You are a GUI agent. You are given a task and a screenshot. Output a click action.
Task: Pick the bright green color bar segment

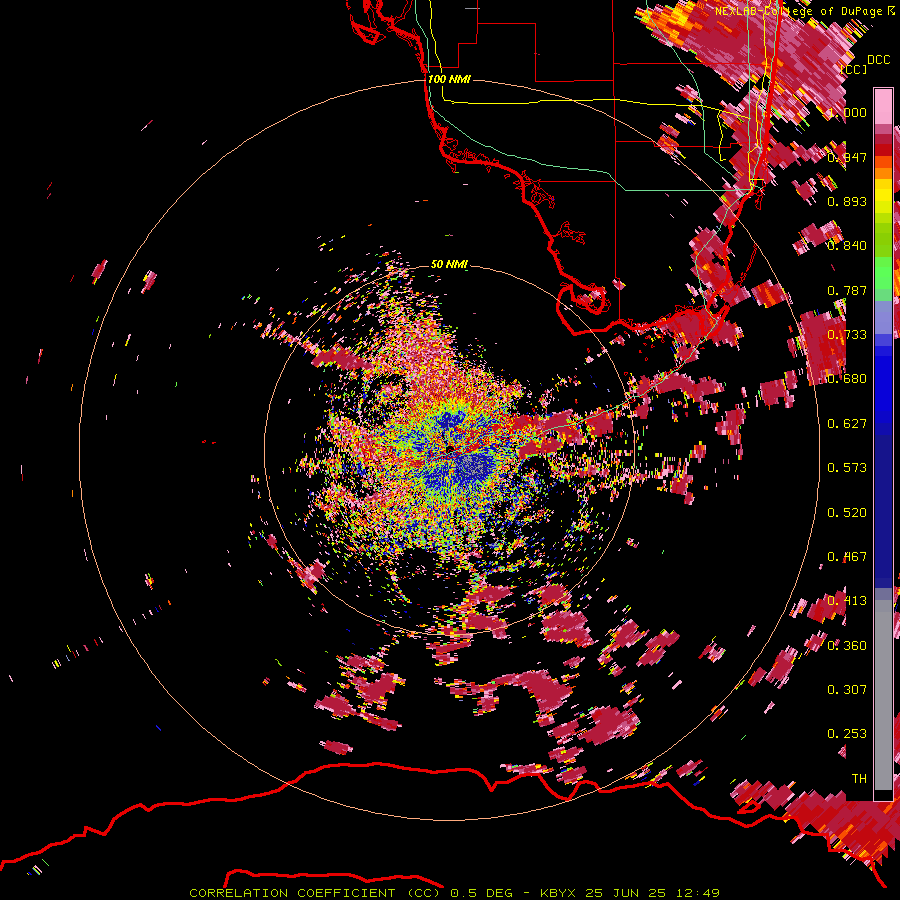[883, 273]
